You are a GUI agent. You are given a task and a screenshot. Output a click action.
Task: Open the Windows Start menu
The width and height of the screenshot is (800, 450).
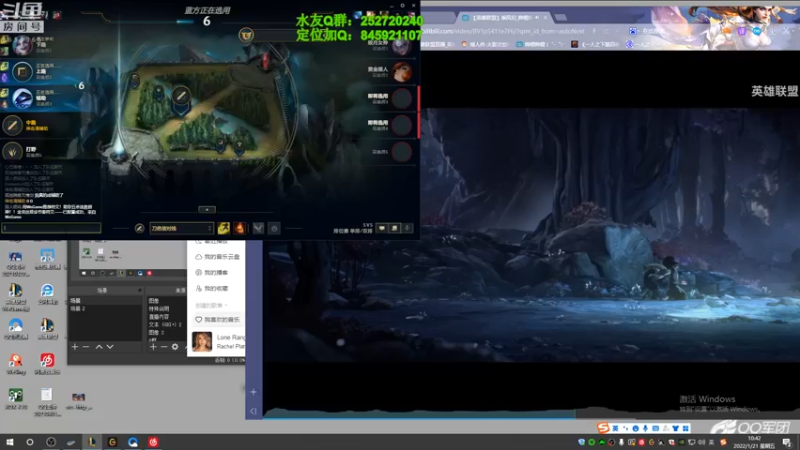pyautogui.click(x=9, y=442)
